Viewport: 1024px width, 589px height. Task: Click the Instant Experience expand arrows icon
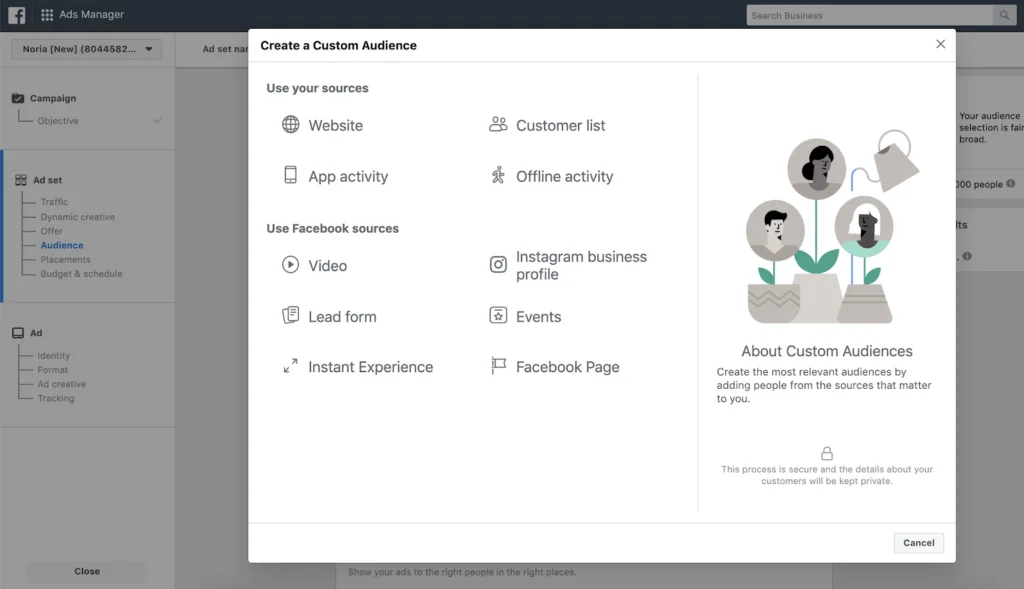pos(291,366)
